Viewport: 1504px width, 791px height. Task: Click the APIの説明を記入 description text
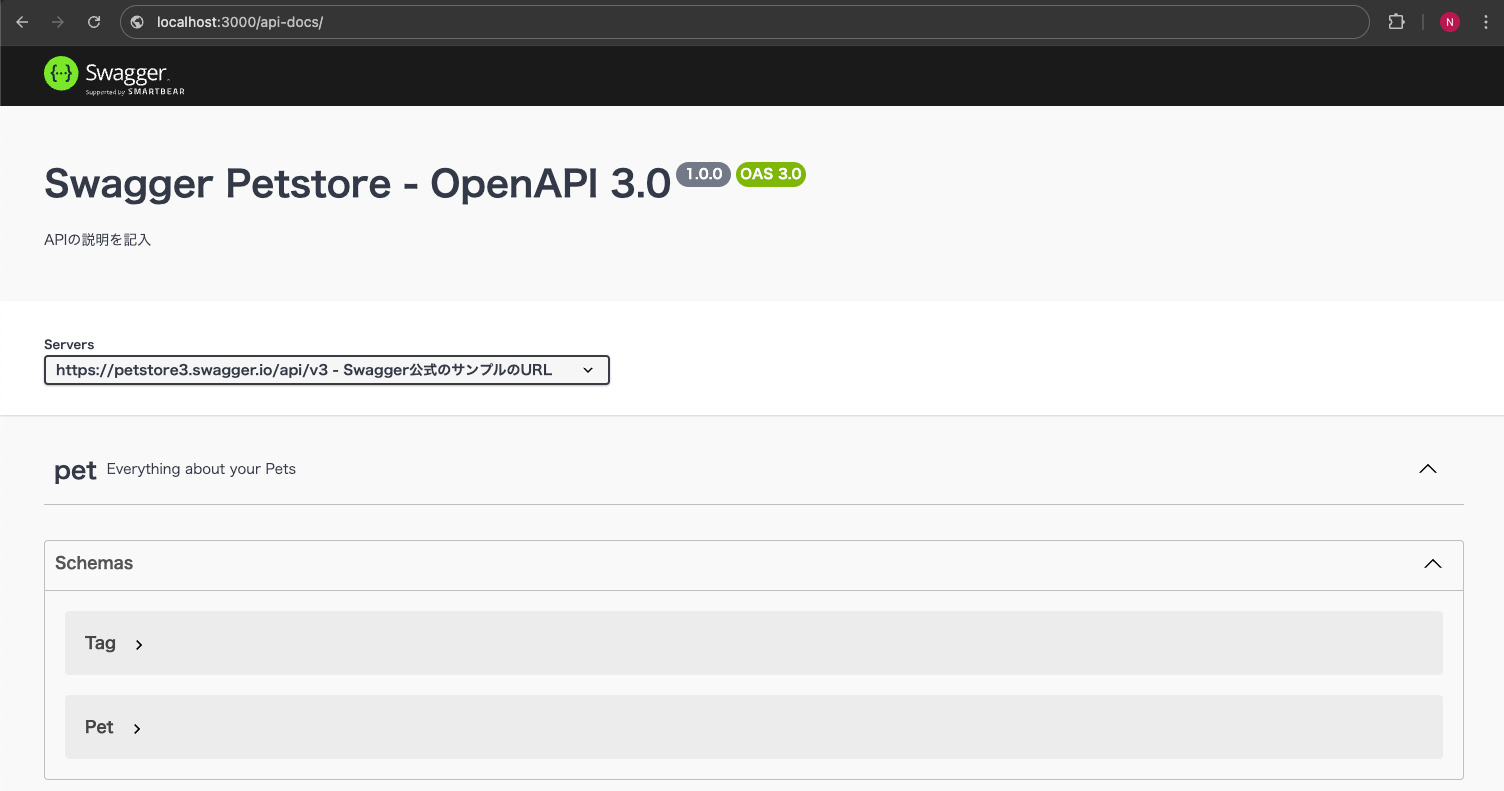pos(98,240)
